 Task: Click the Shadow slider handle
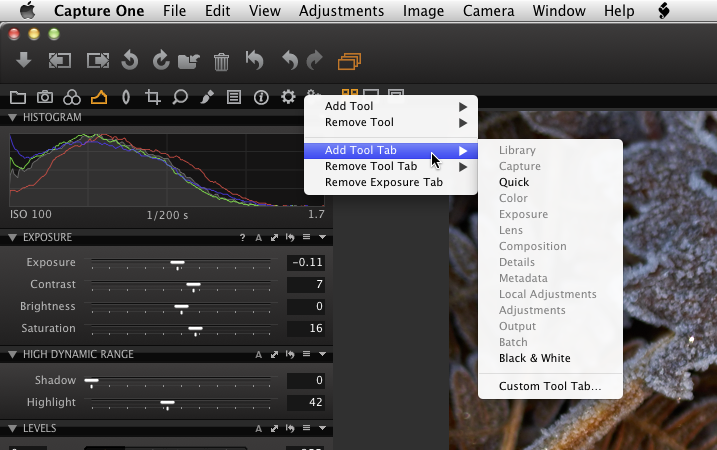(x=91, y=381)
